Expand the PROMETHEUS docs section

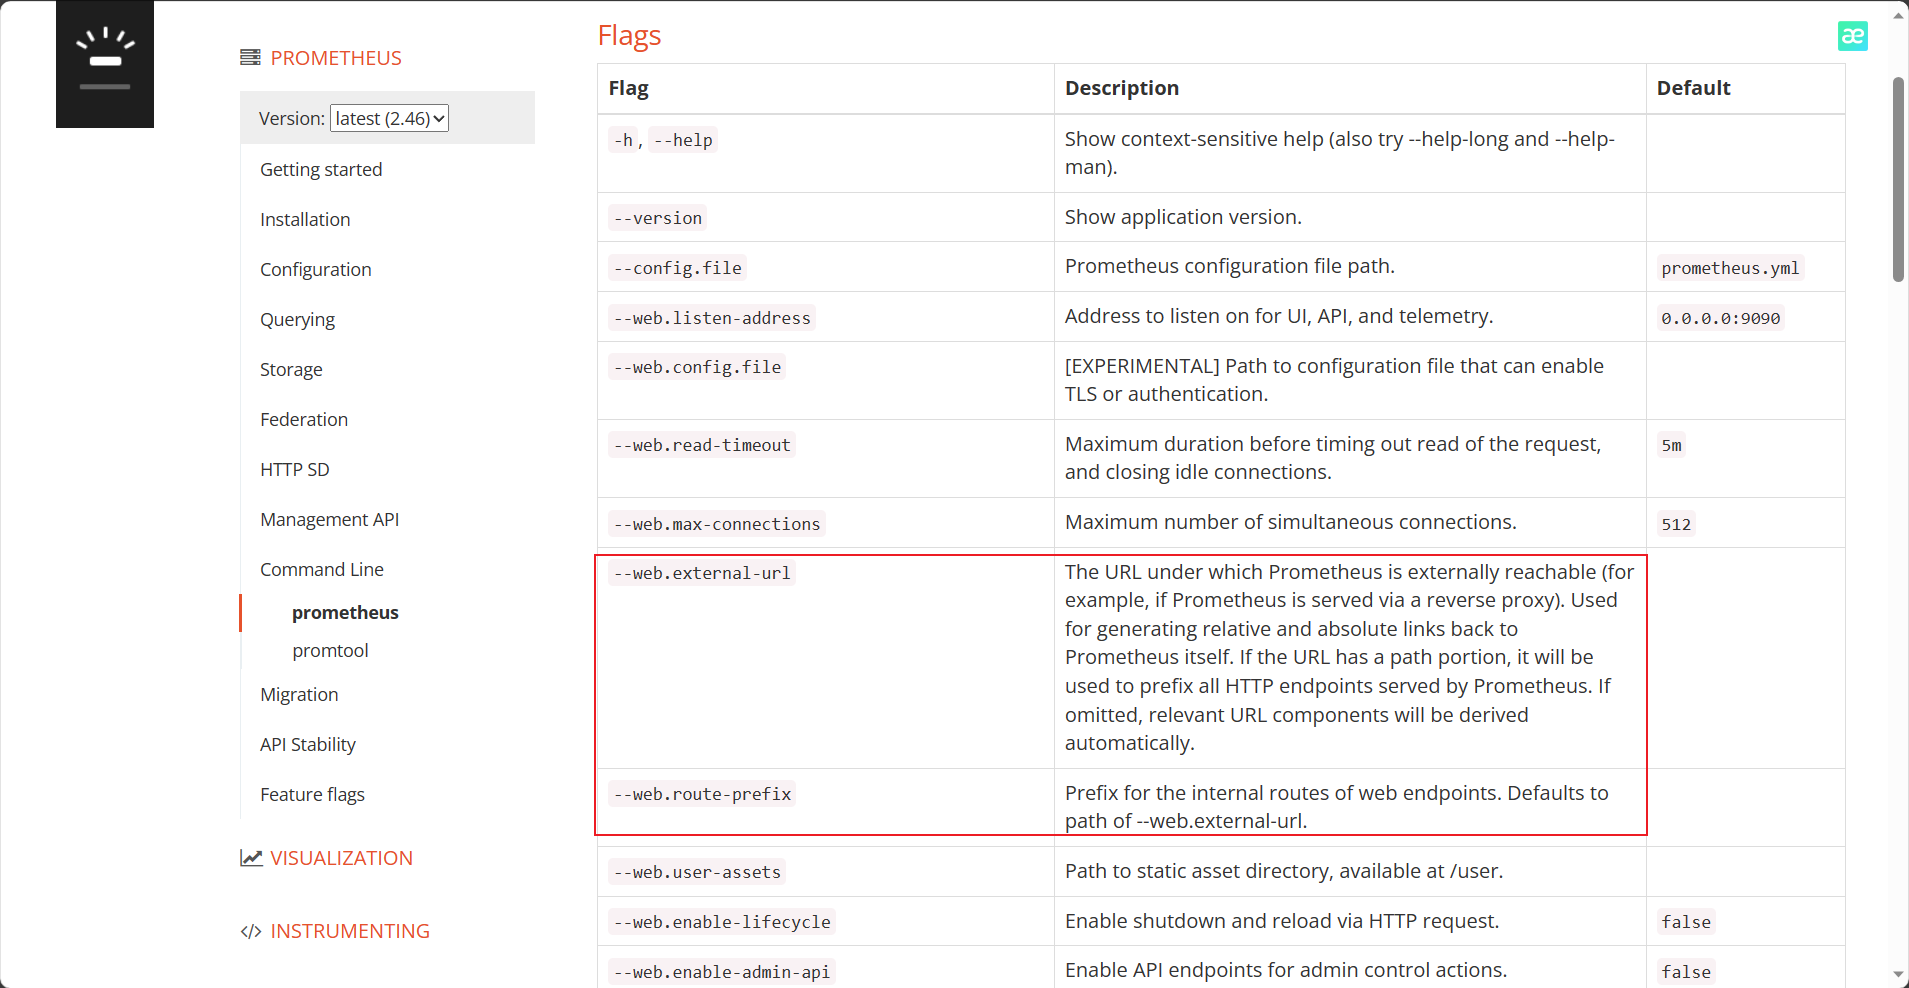coord(336,58)
